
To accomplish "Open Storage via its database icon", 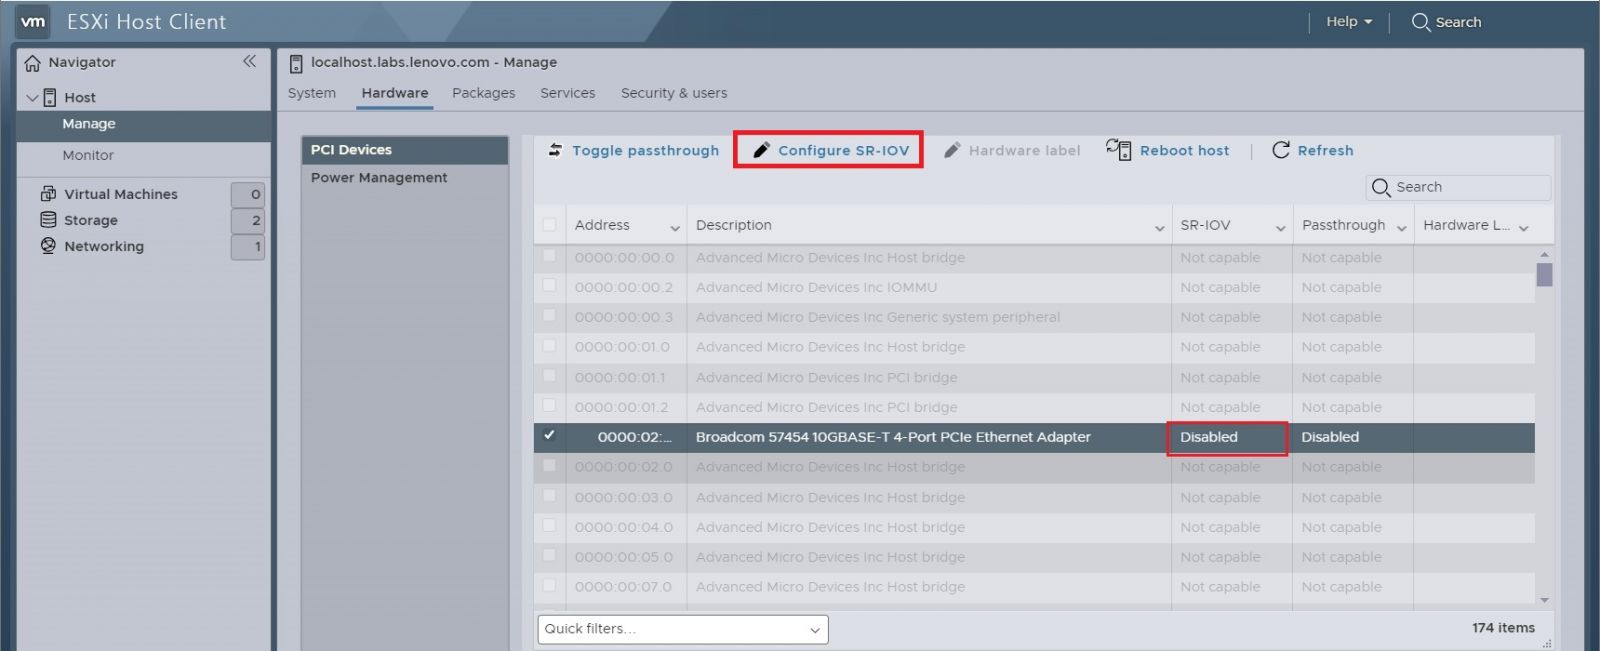I will pyautogui.click(x=48, y=220).
